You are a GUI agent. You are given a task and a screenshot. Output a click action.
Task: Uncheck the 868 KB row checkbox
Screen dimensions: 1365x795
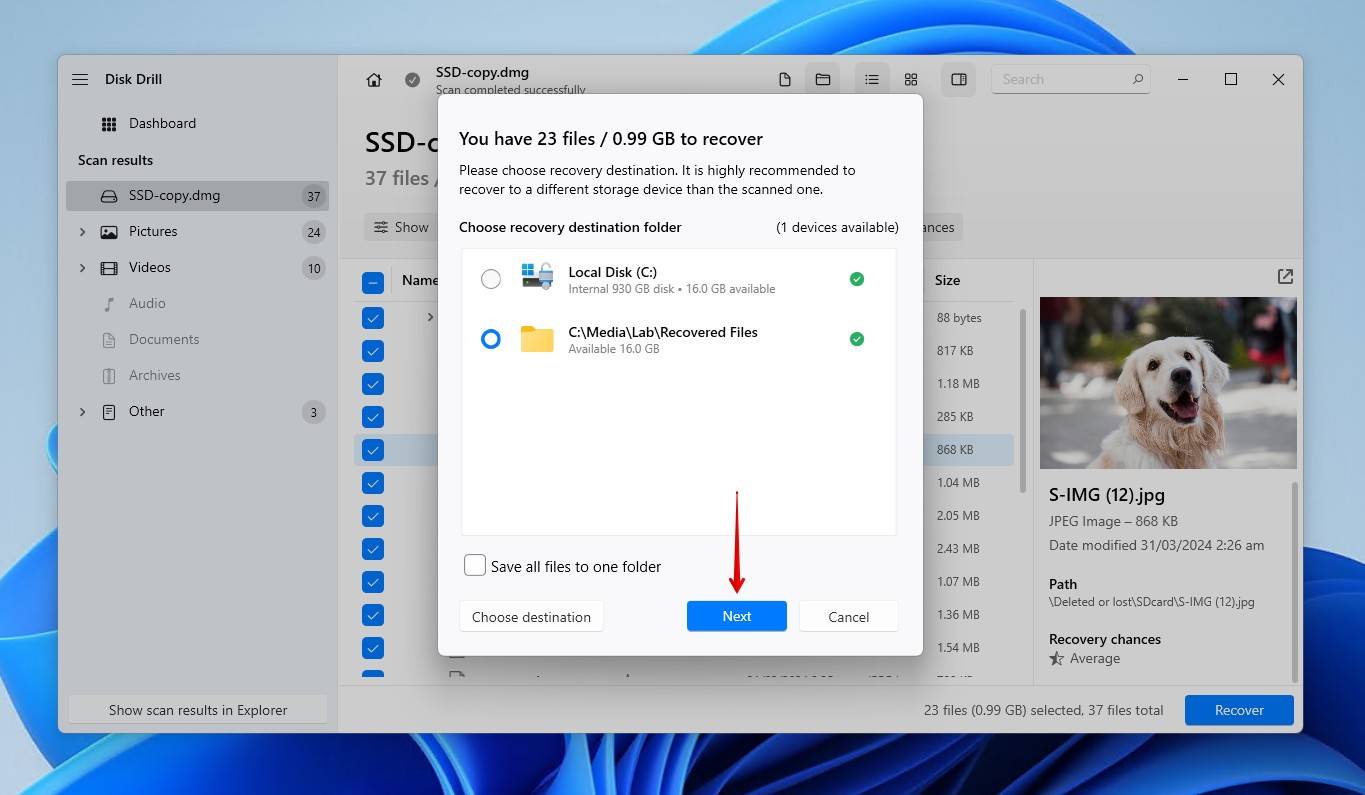[x=373, y=450]
